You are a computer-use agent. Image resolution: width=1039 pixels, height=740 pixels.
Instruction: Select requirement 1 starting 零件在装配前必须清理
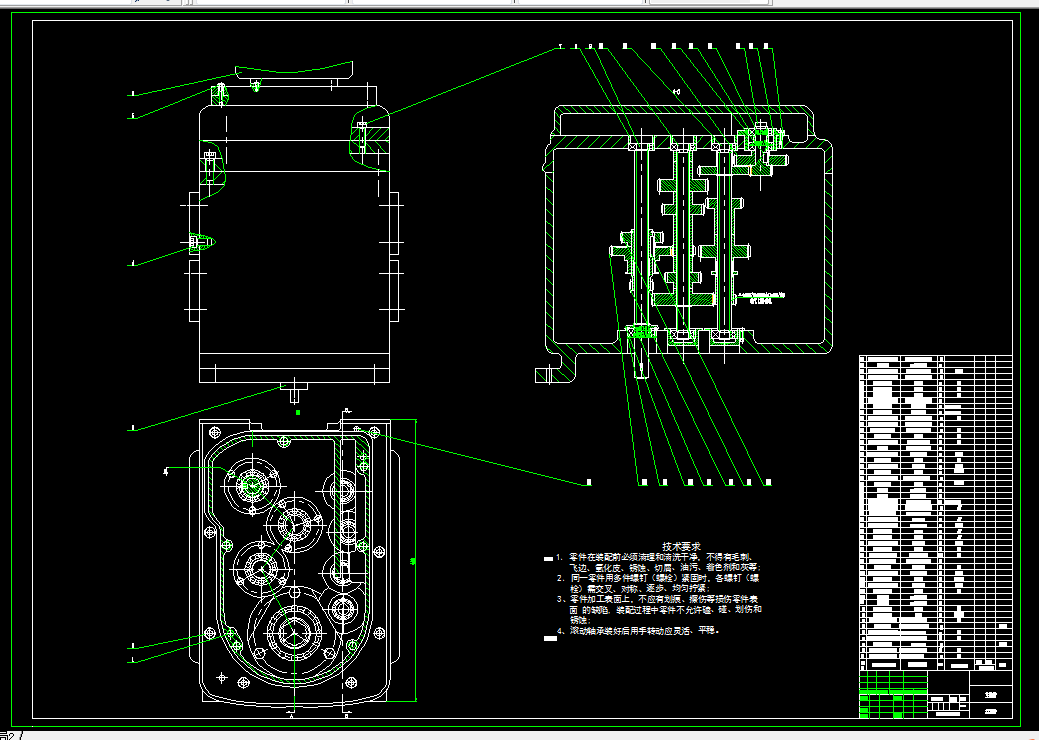click(x=658, y=562)
